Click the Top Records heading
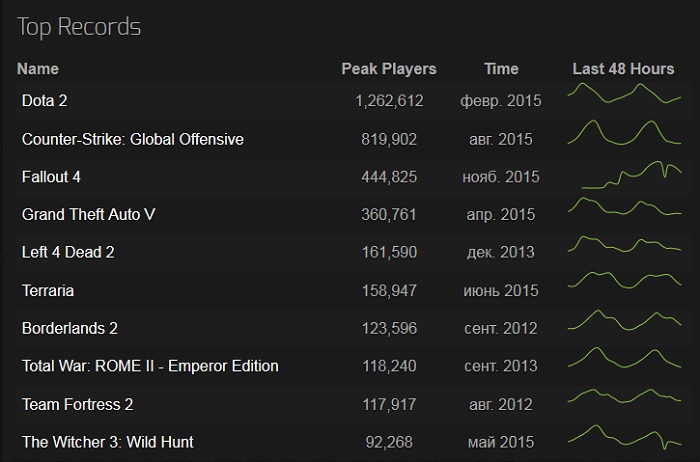 [x=79, y=26]
